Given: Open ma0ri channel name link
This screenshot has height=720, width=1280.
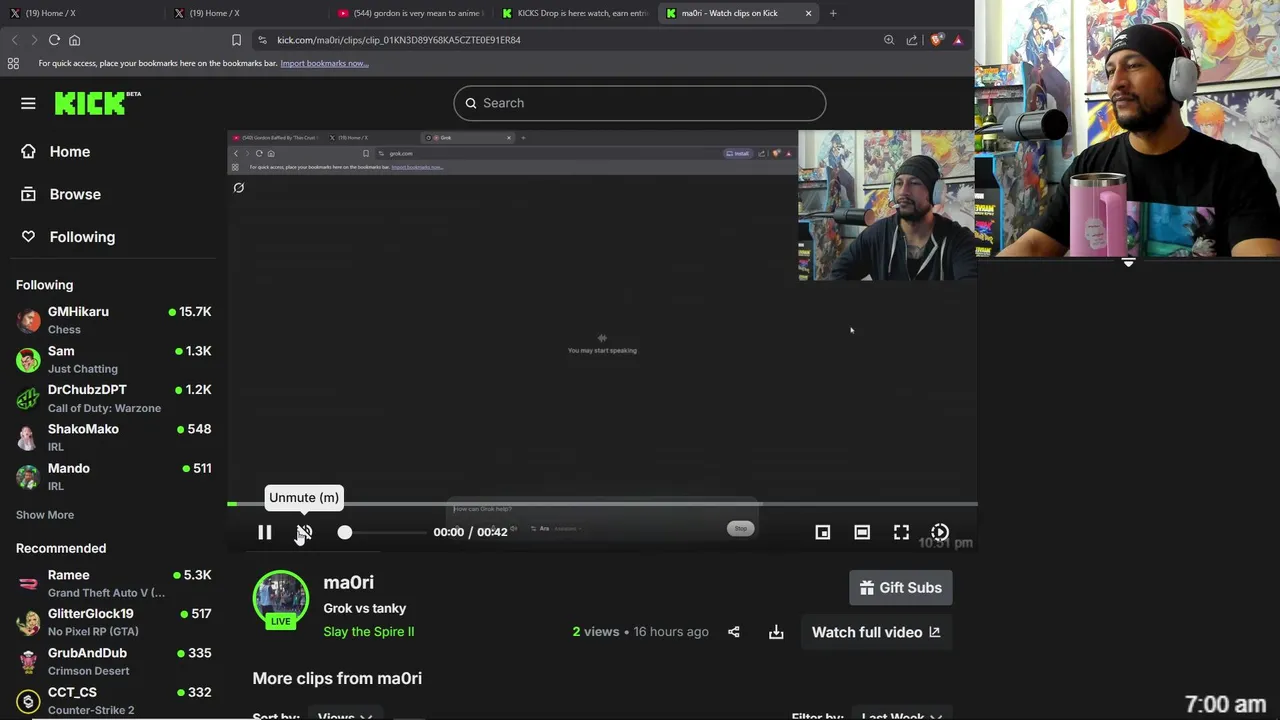Looking at the screenshot, I should tap(348, 582).
